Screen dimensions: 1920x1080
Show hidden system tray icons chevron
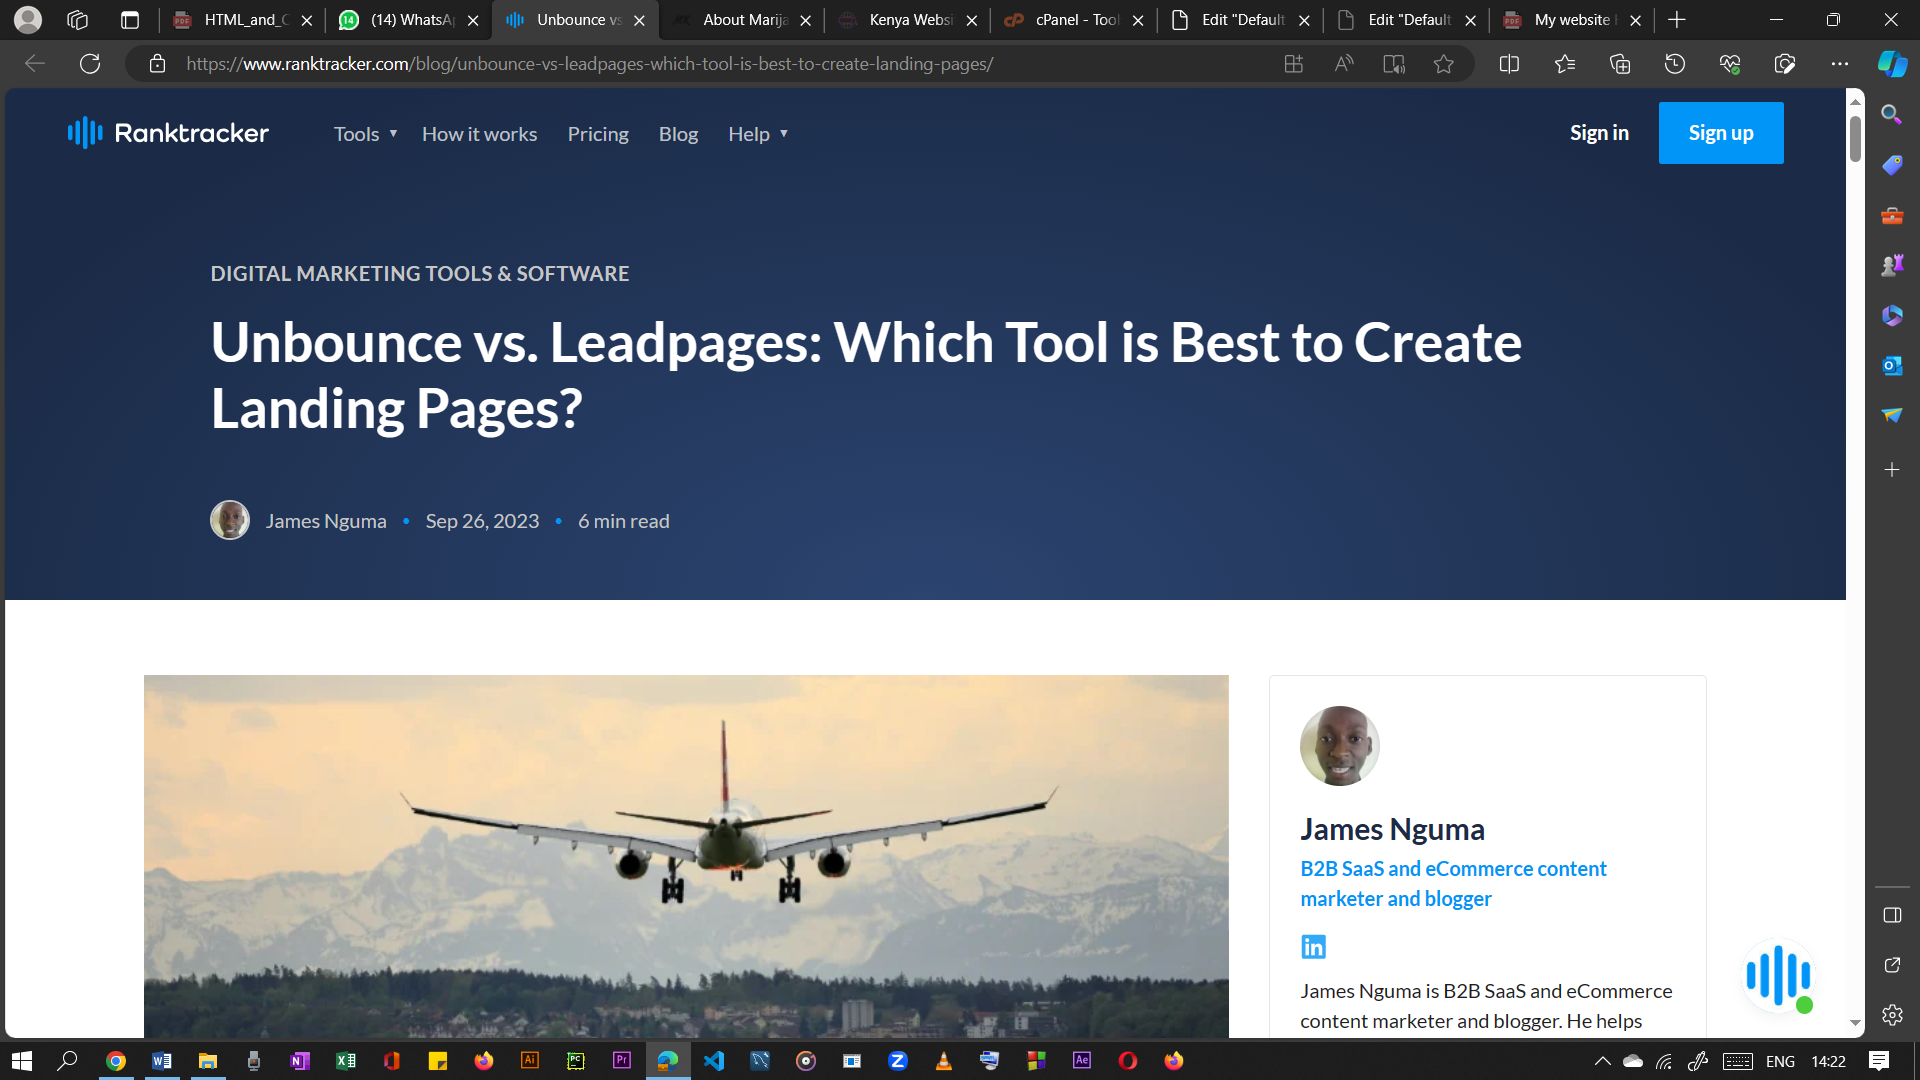click(x=1602, y=1061)
